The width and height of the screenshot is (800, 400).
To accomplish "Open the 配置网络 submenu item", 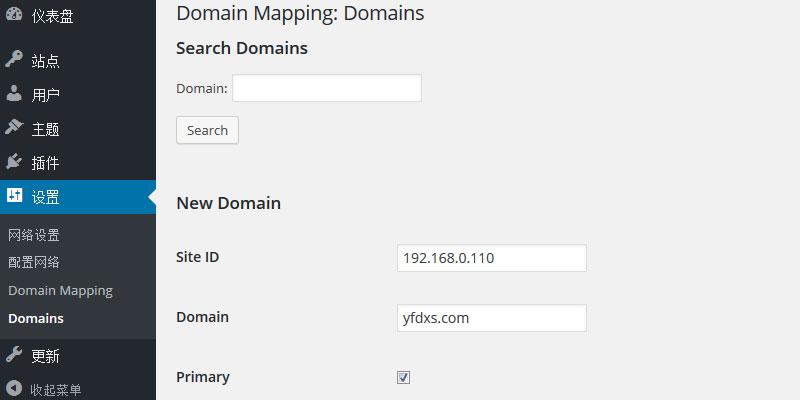I will point(34,262).
